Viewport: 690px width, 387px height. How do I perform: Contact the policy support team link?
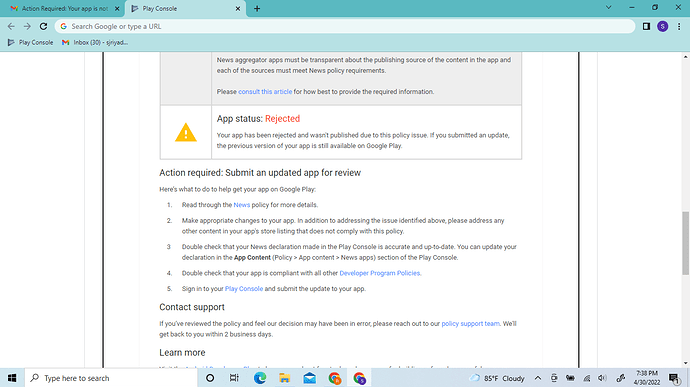(470, 324)
